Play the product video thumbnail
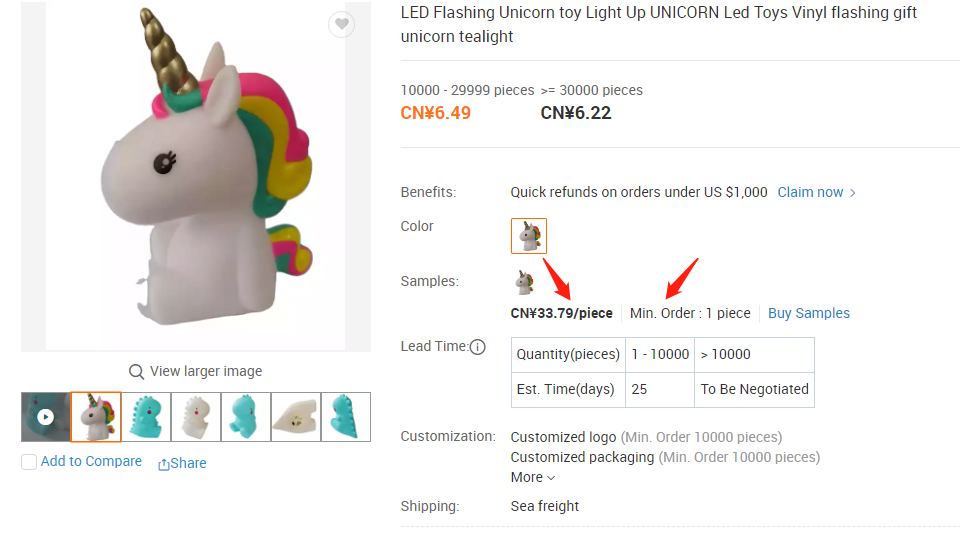Image resolution: width=960 pixels, height=540 pixels. click(x=46, y=417)
